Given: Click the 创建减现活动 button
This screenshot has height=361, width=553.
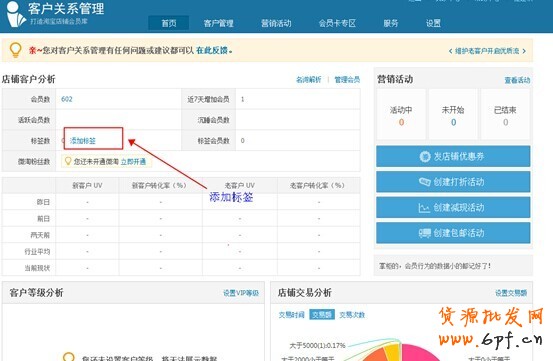Looking at the screenshot, I should point(453,207).
